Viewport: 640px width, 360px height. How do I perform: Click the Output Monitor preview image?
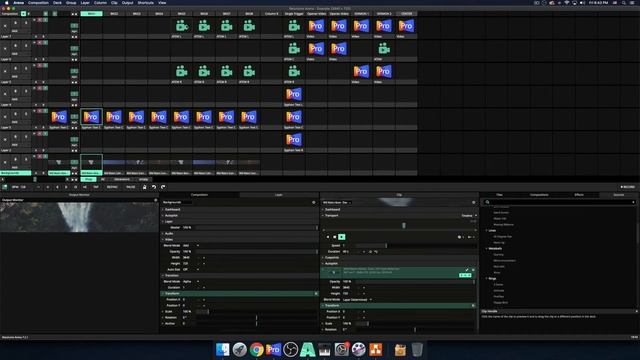coord(79,217)
